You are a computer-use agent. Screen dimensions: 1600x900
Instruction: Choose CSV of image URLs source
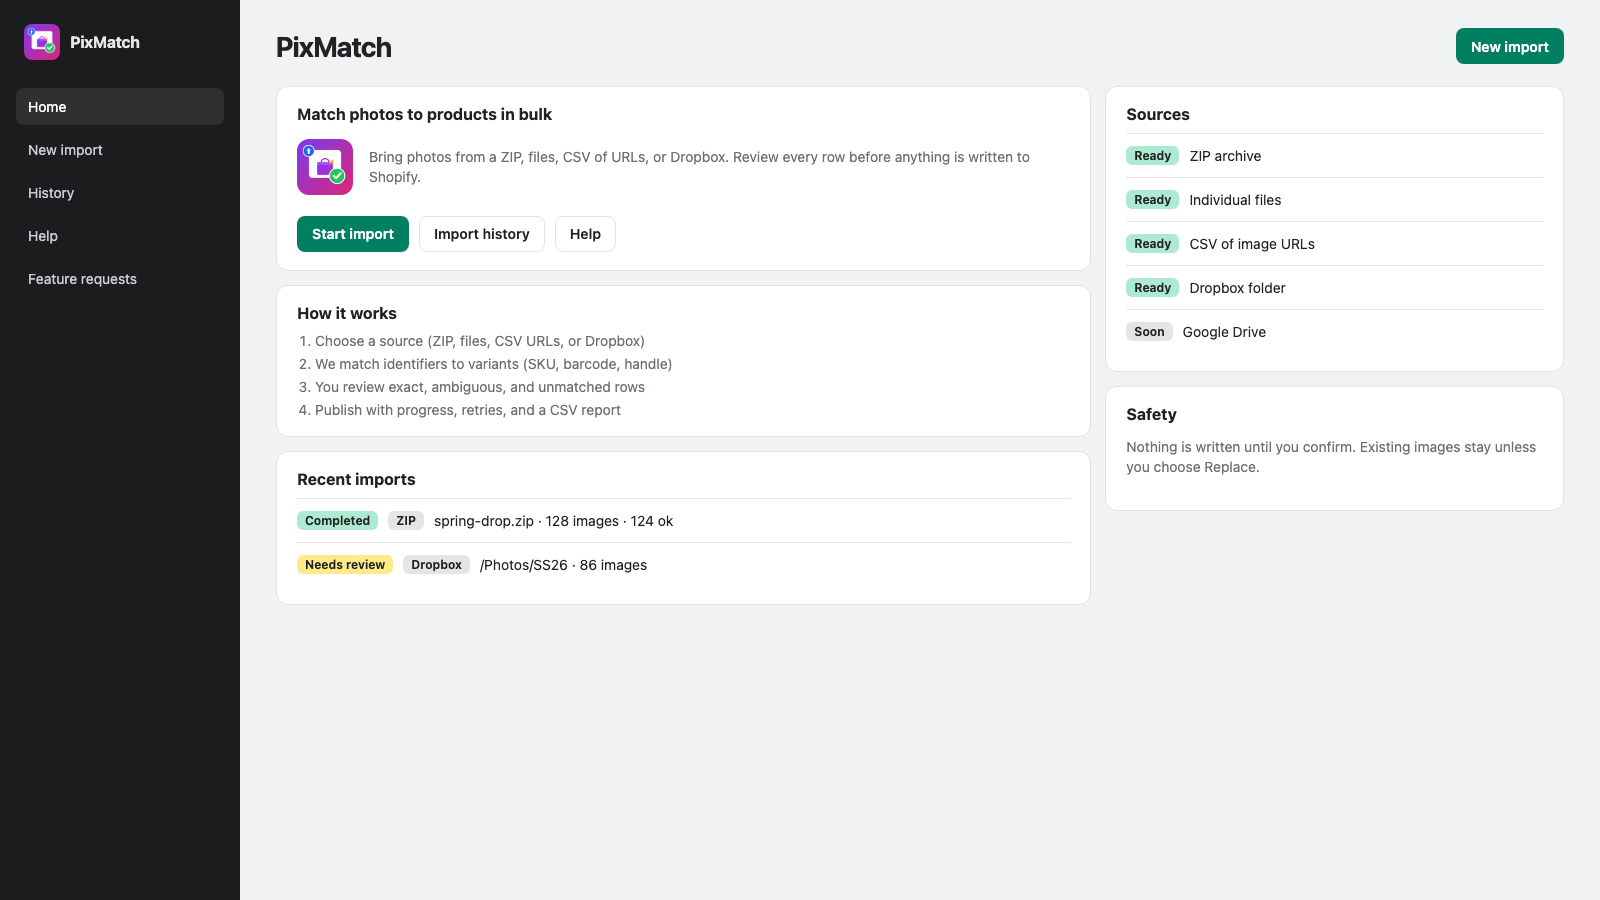(x=1334, y=244)
